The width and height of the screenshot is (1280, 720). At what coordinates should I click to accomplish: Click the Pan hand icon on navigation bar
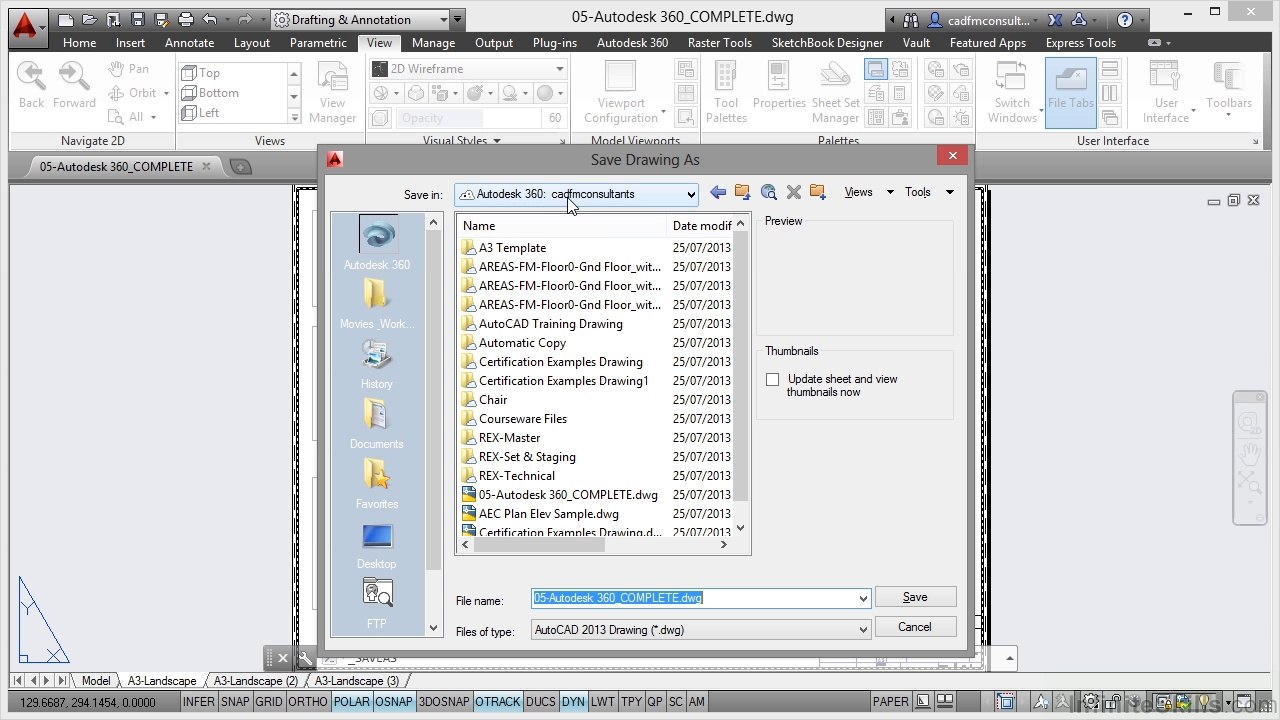(x=1249, y=452)
